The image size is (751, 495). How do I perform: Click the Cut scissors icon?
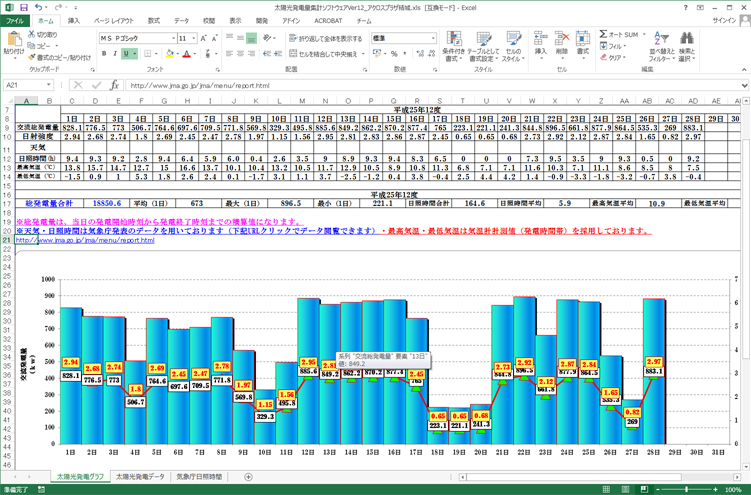coord(31,34)
